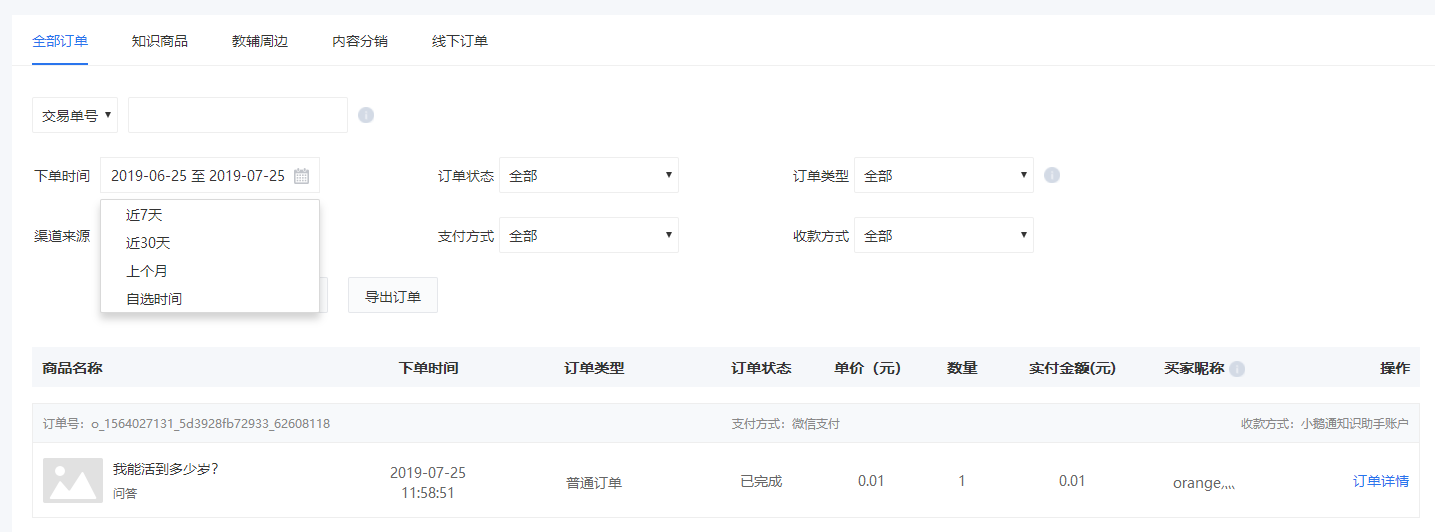Click product name 我能活到多少岁?
1435x532 pixels.
[166, 468]
